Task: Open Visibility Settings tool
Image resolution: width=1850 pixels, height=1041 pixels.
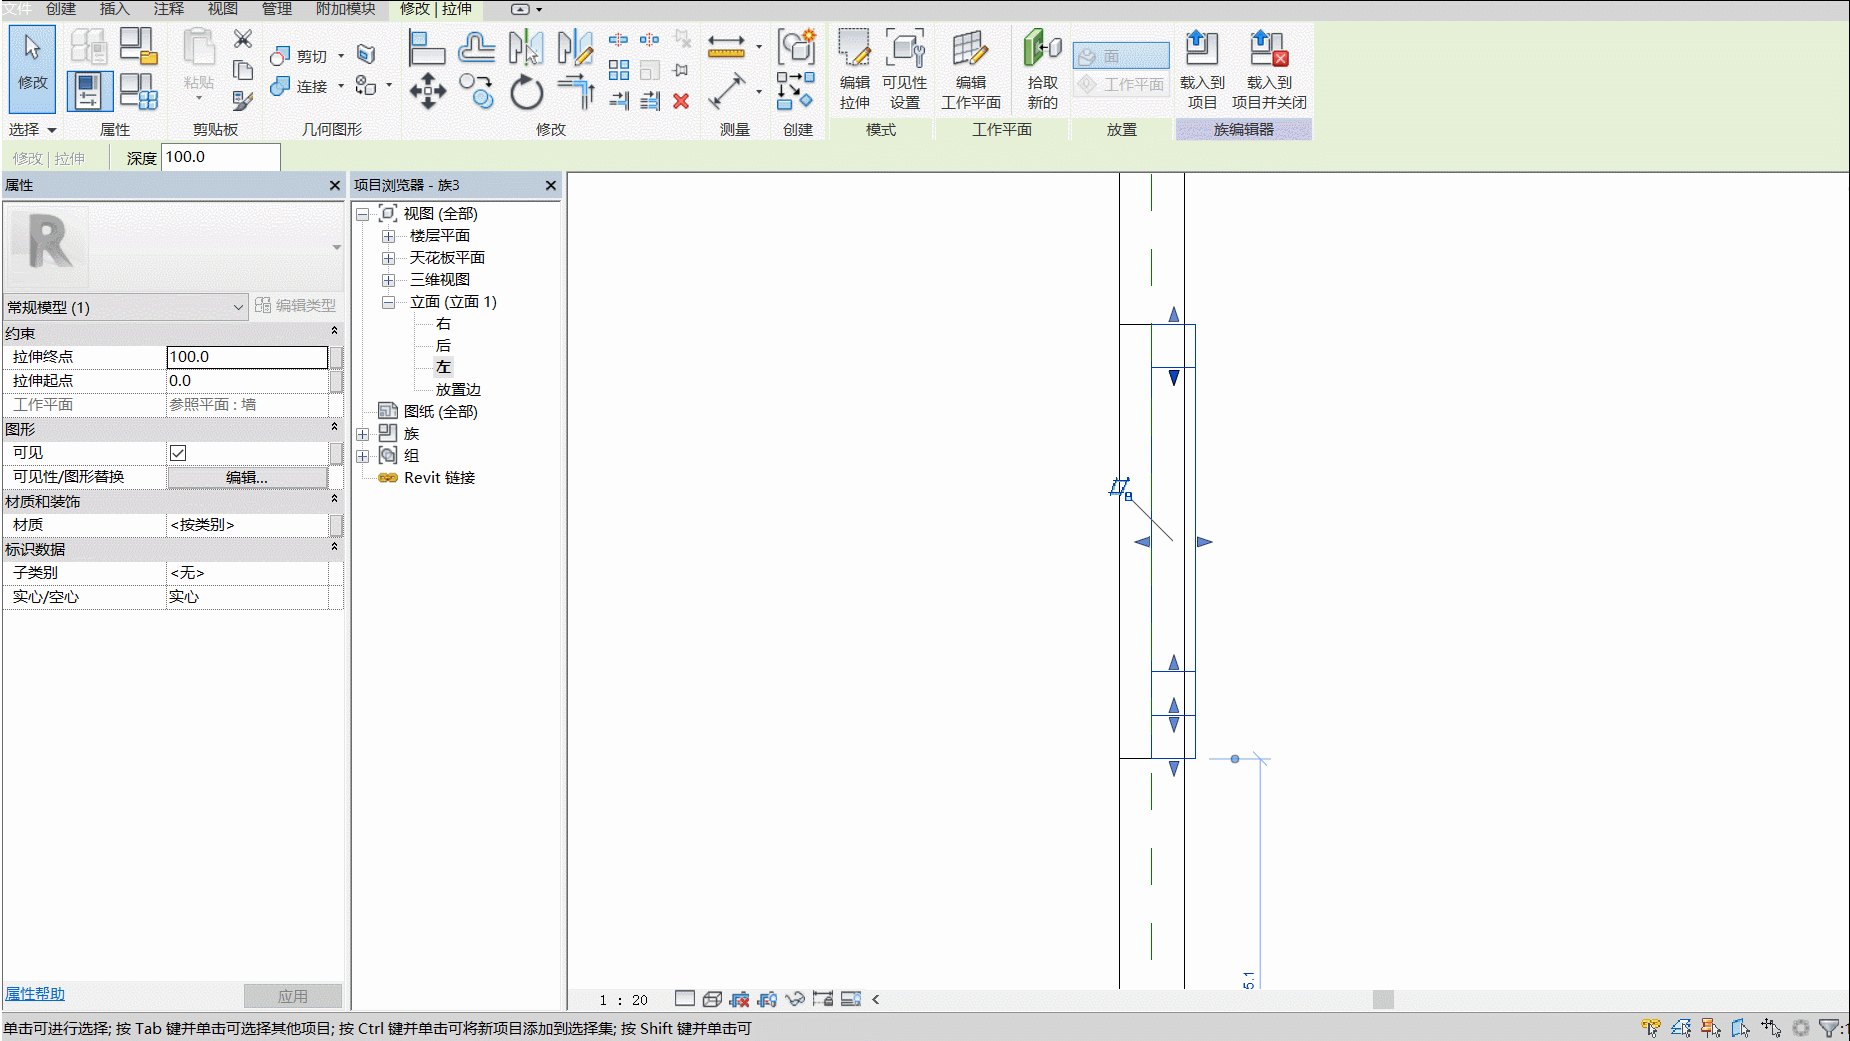Action: click(904, 70)
